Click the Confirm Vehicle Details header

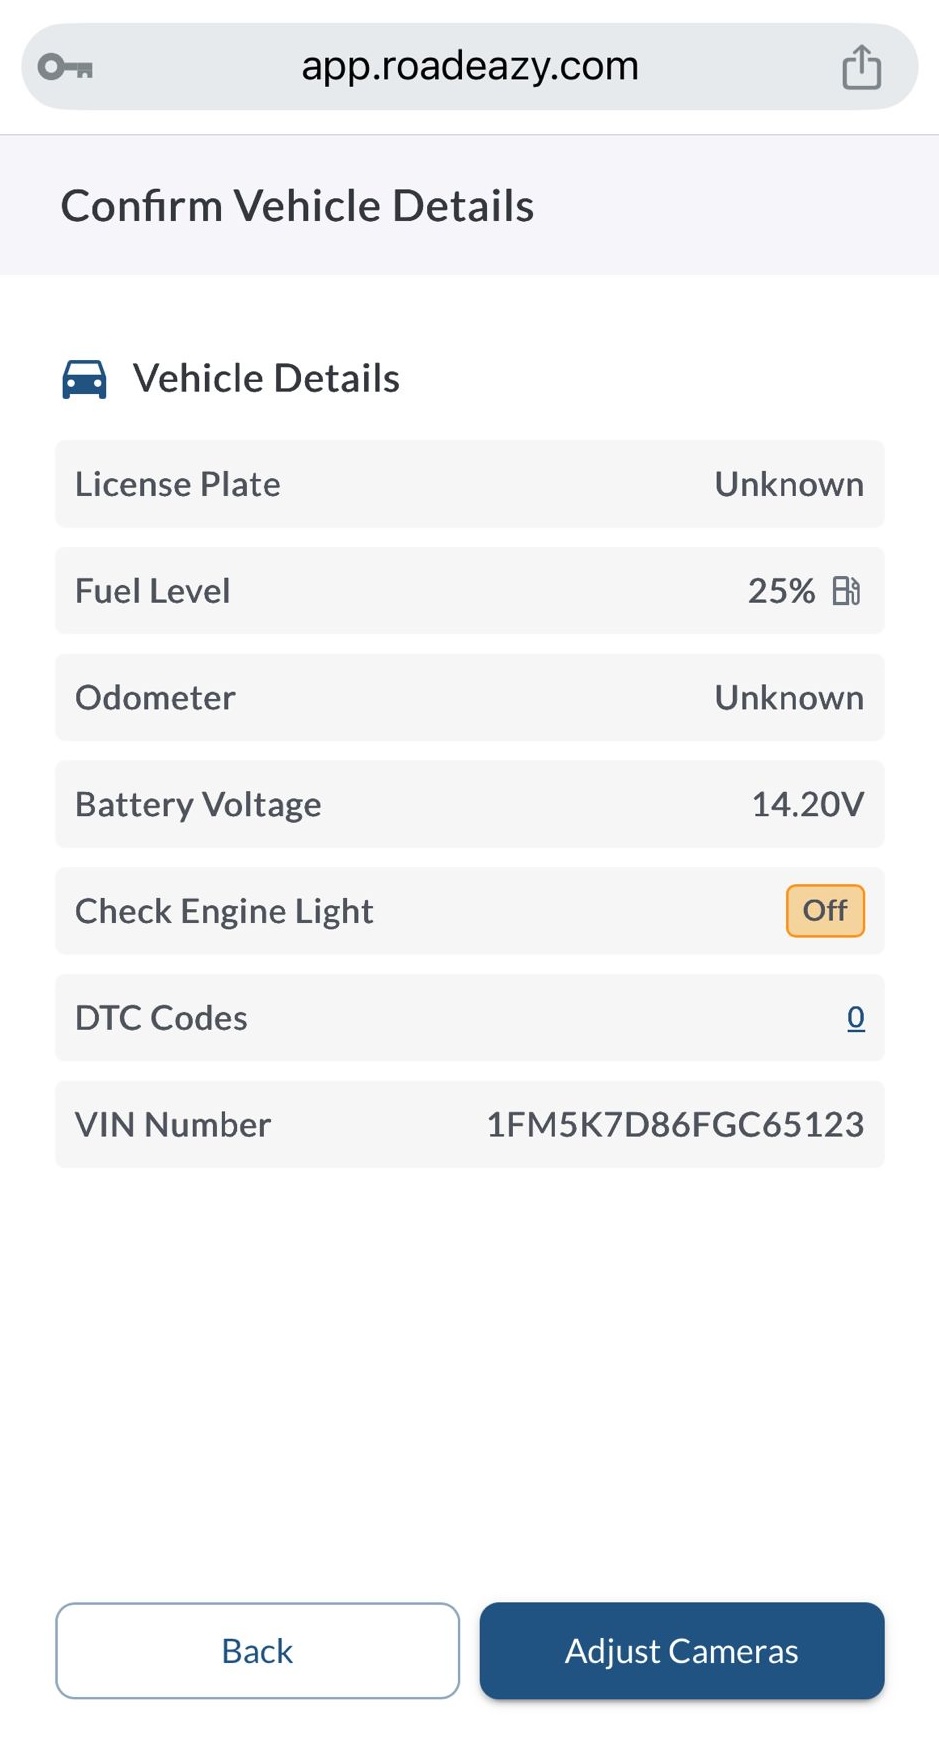[x=297, y=206]
